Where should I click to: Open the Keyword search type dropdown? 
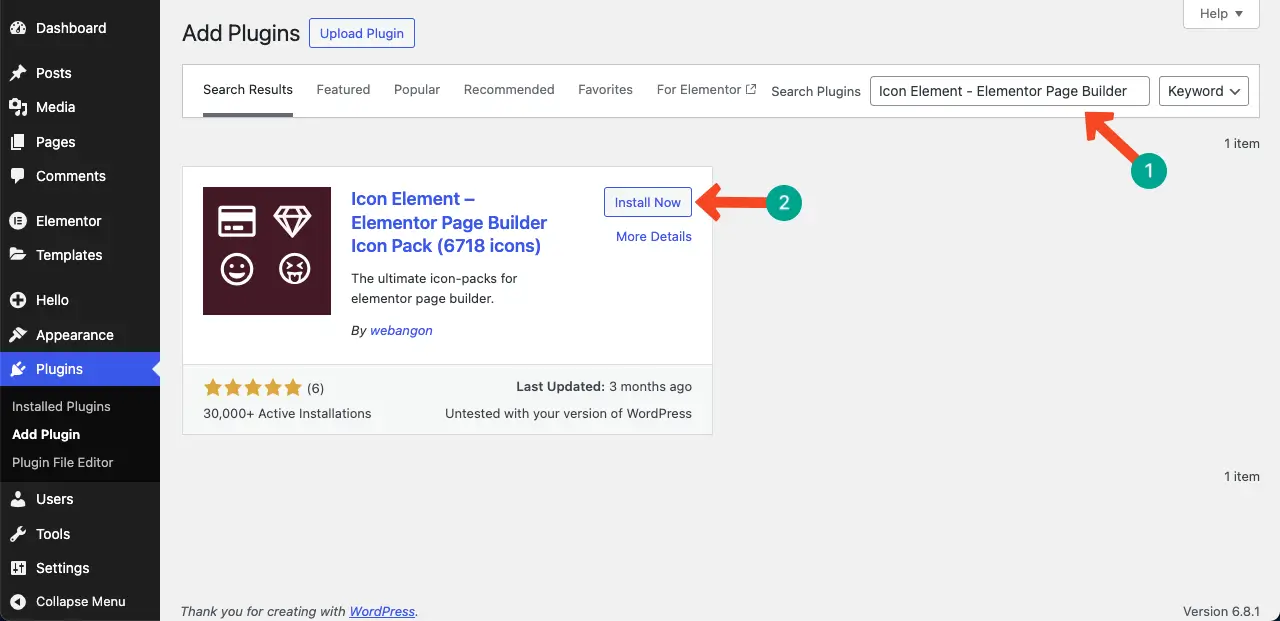tap(1204, 91)
